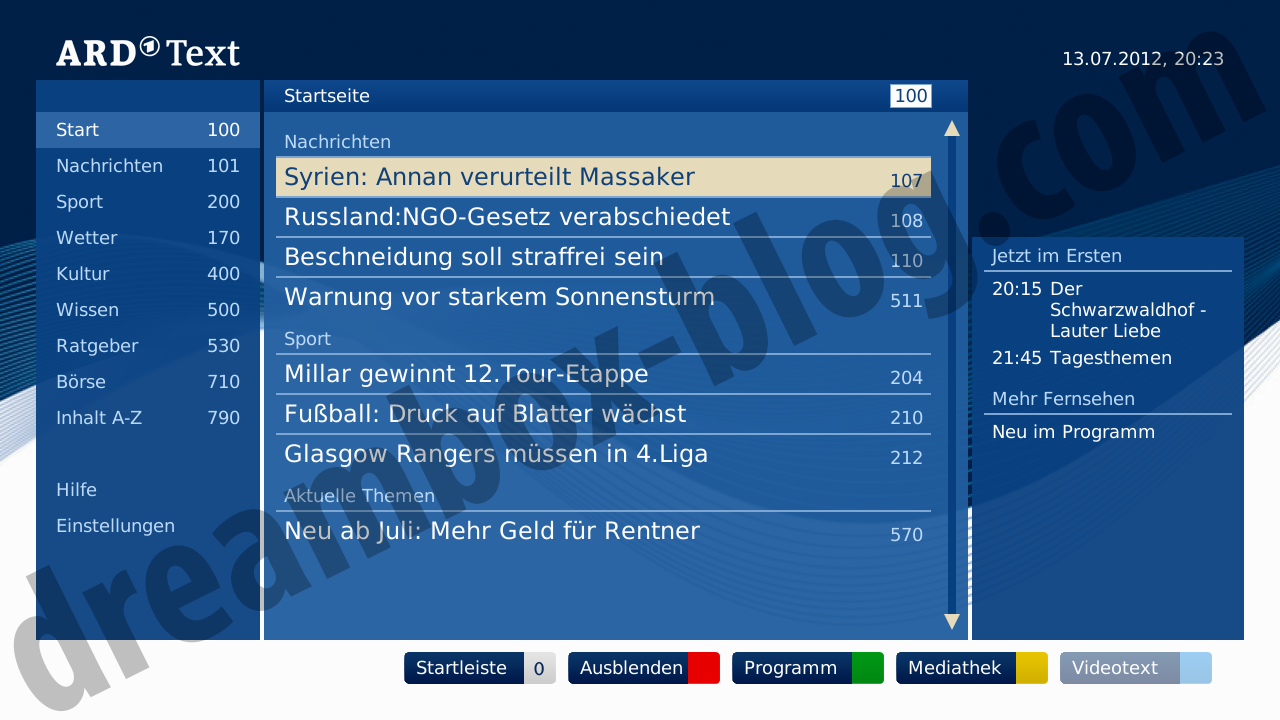Open Fußball: Druck auf Blatter wächst
The image size is (1280, 720).
(603, 415)
